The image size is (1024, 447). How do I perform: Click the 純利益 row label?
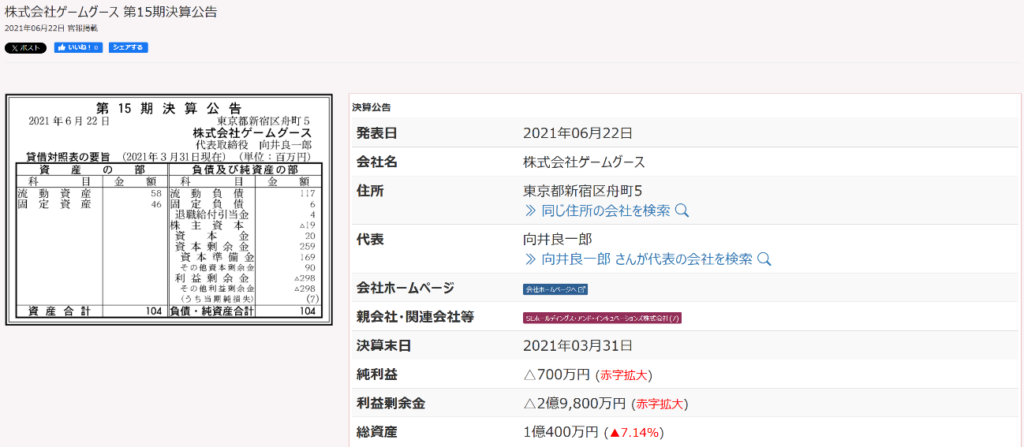(x=376, y=375)
